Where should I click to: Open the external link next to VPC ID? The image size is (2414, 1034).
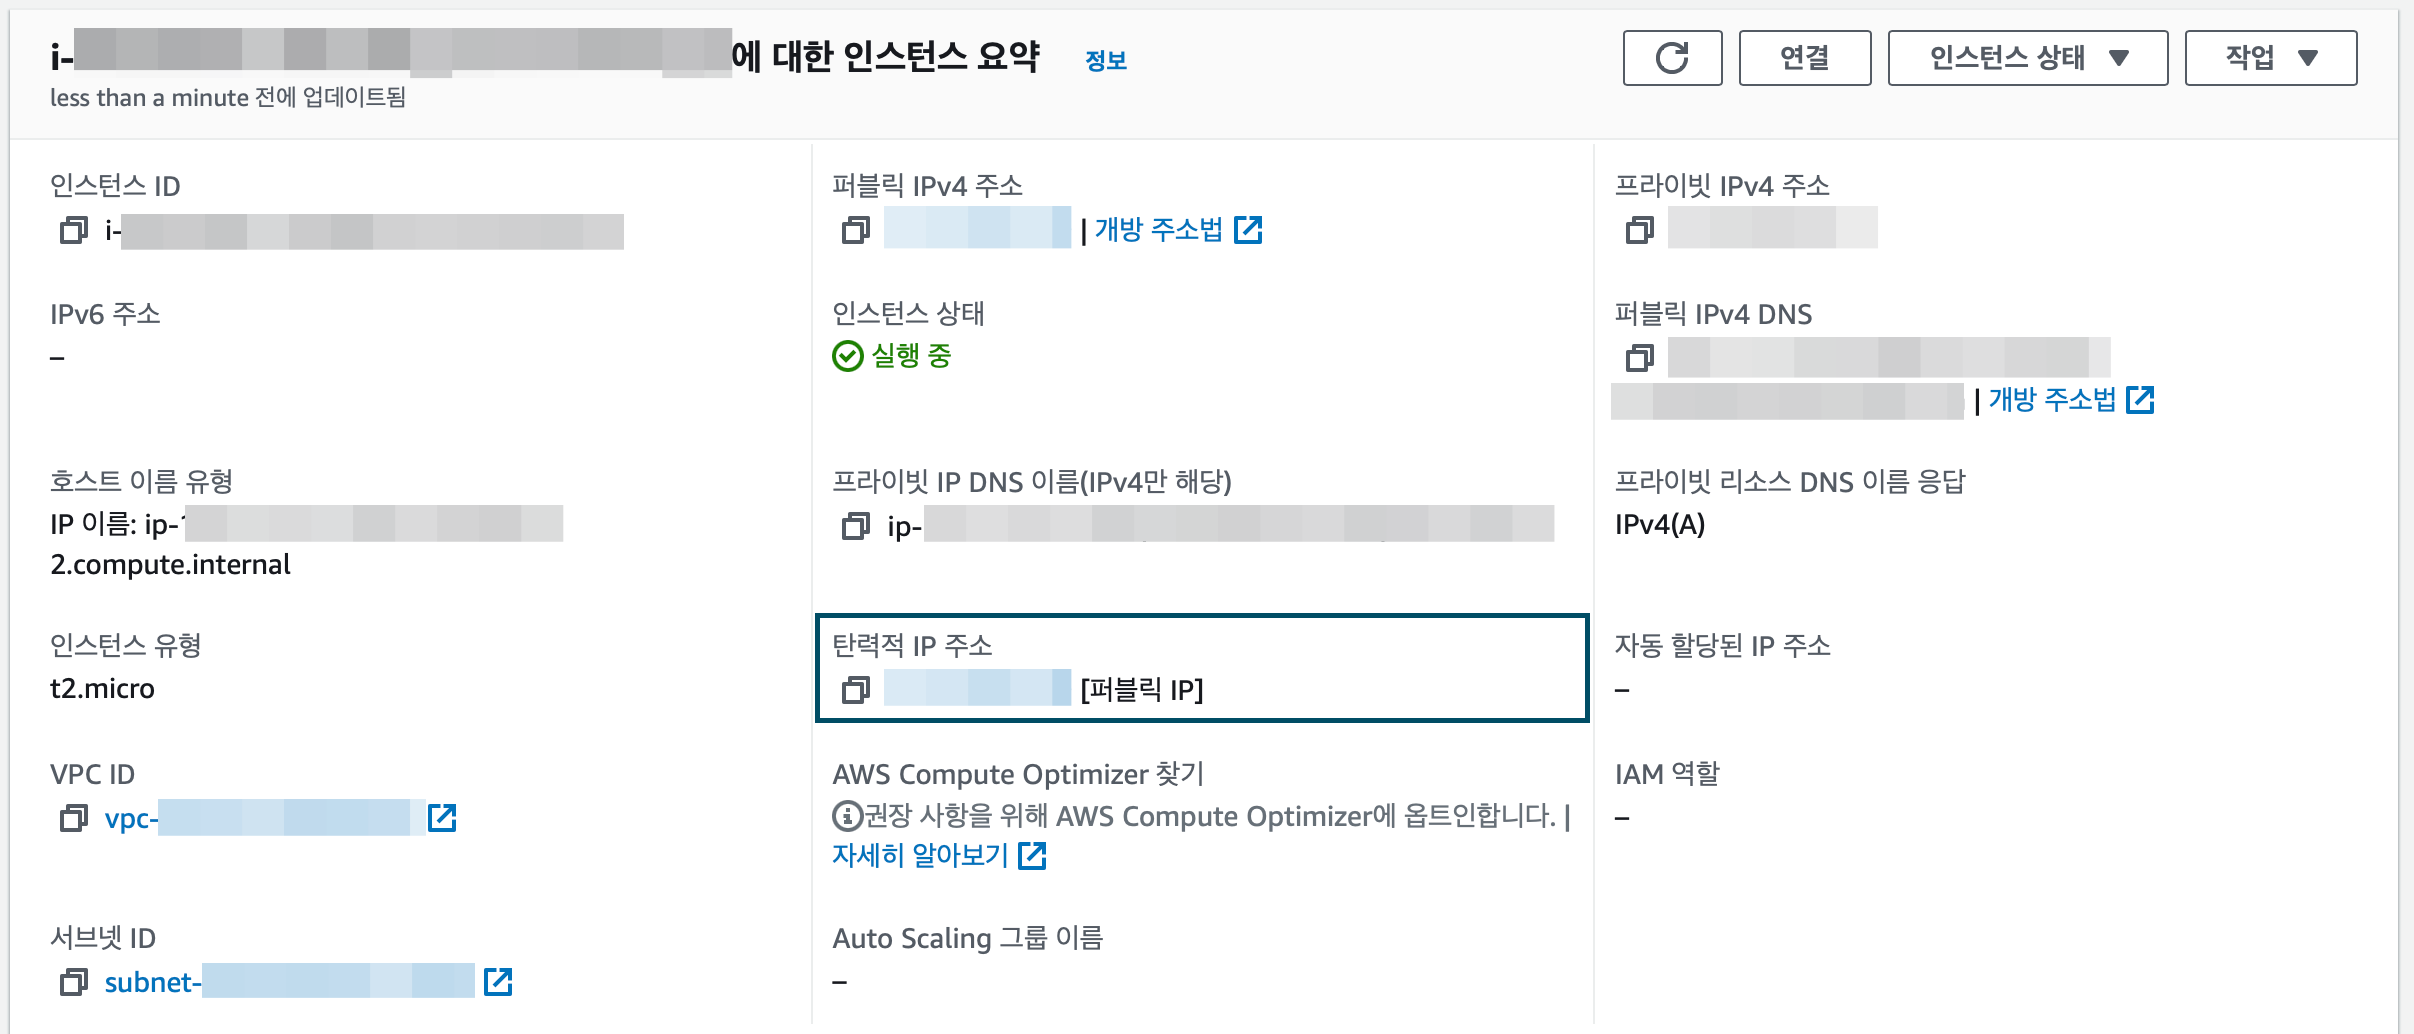[x=444, y=818]
